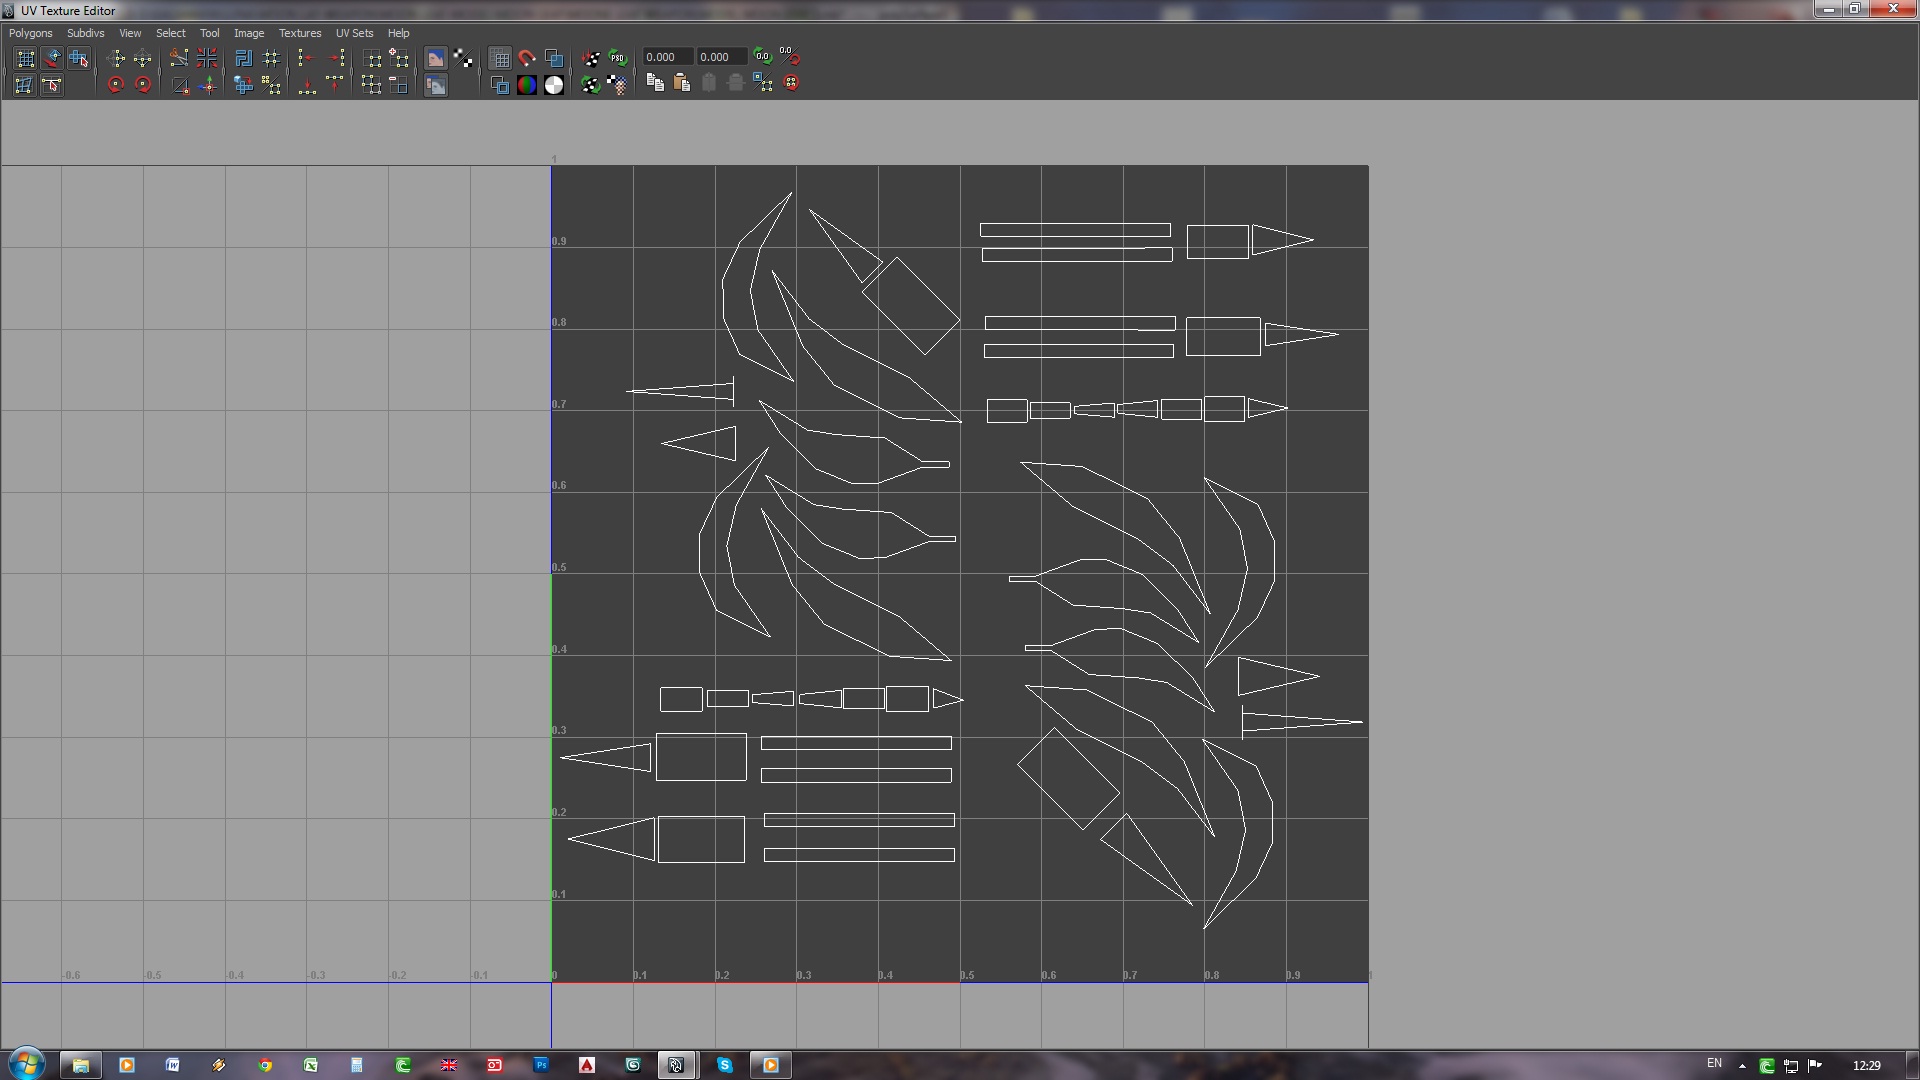
Task: Rotate UVs counterclockwise
Action: (116, 85)
